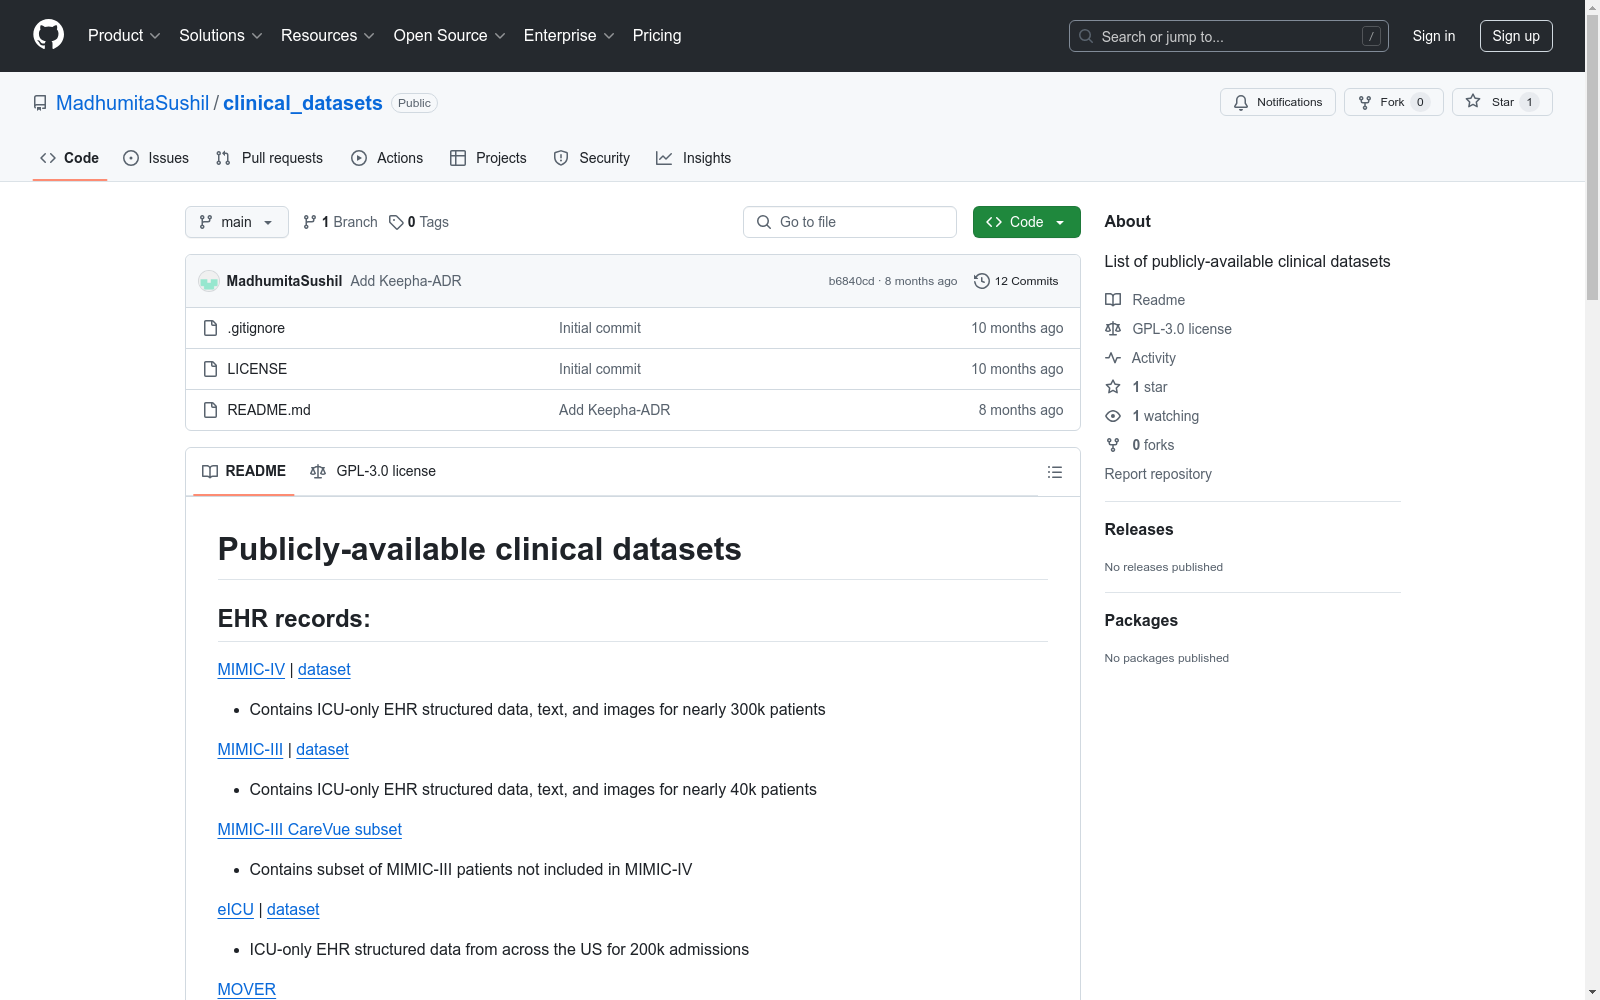Click the .gitignore file icon

point(210,328)
